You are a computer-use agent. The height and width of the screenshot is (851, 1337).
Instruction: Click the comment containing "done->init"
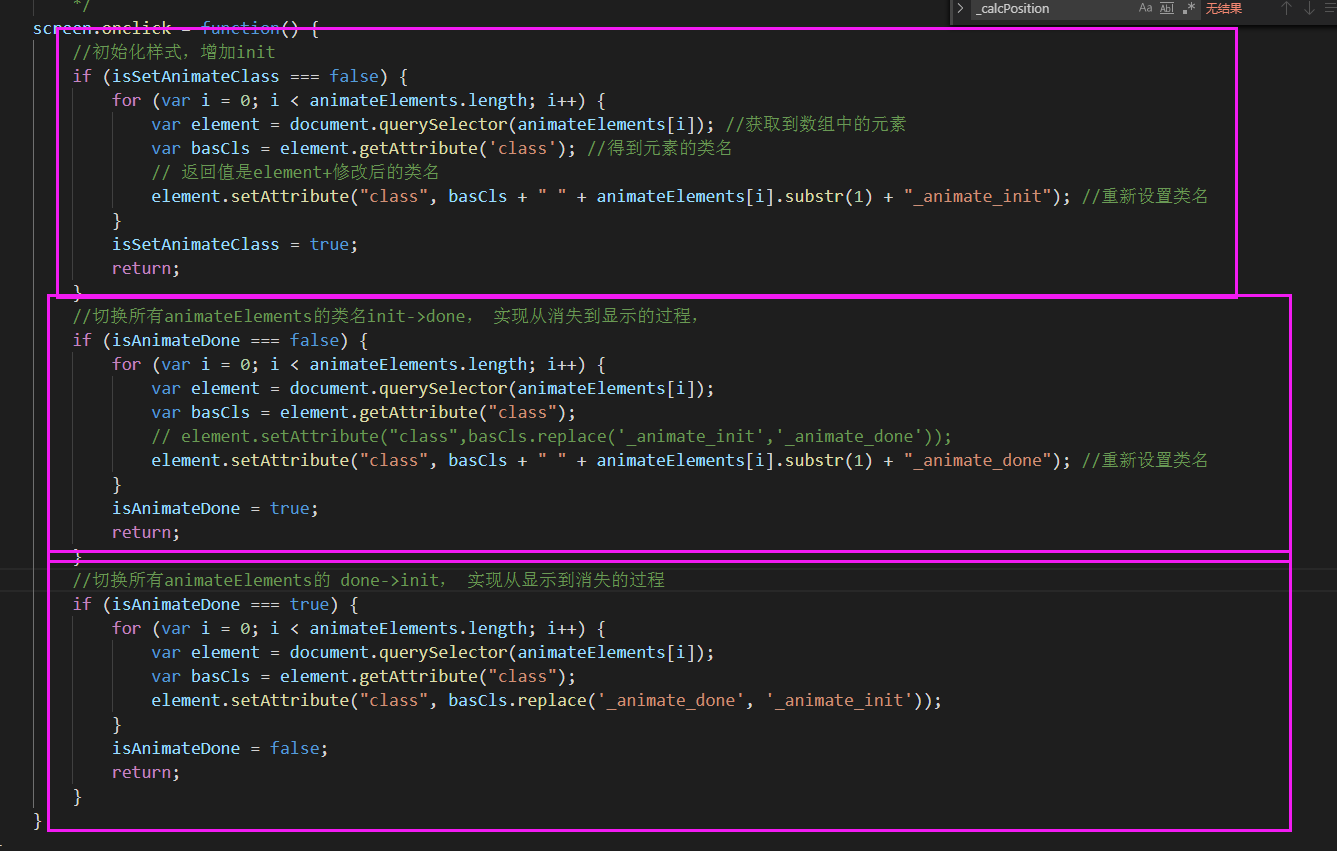tap(369, 580)
